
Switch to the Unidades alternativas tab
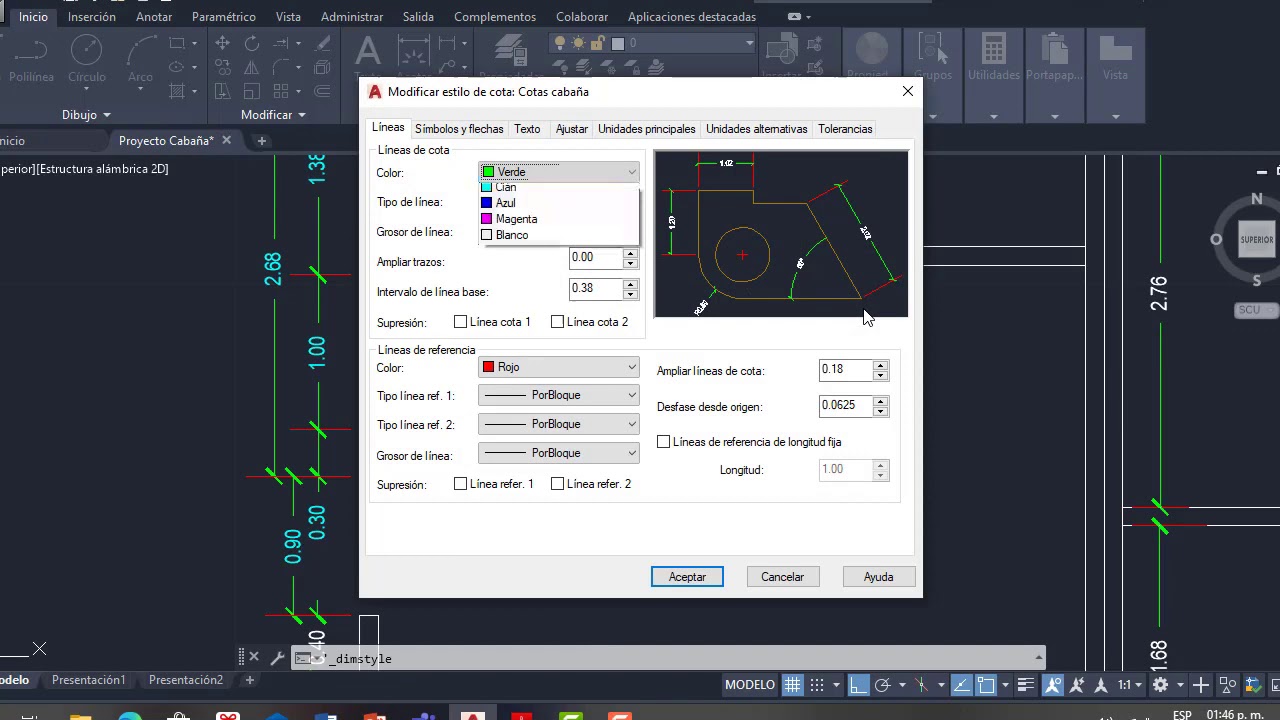(756, 129)
